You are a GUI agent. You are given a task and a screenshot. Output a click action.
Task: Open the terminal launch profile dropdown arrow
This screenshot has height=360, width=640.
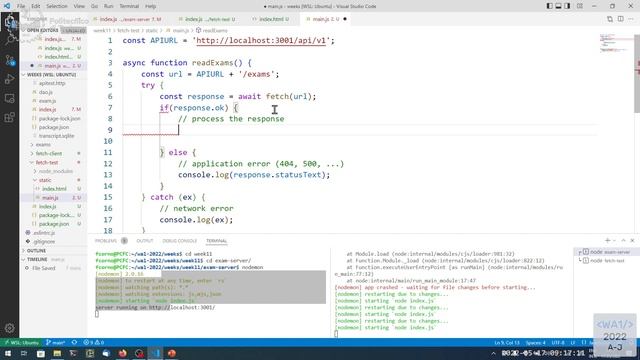pos(614,240)
